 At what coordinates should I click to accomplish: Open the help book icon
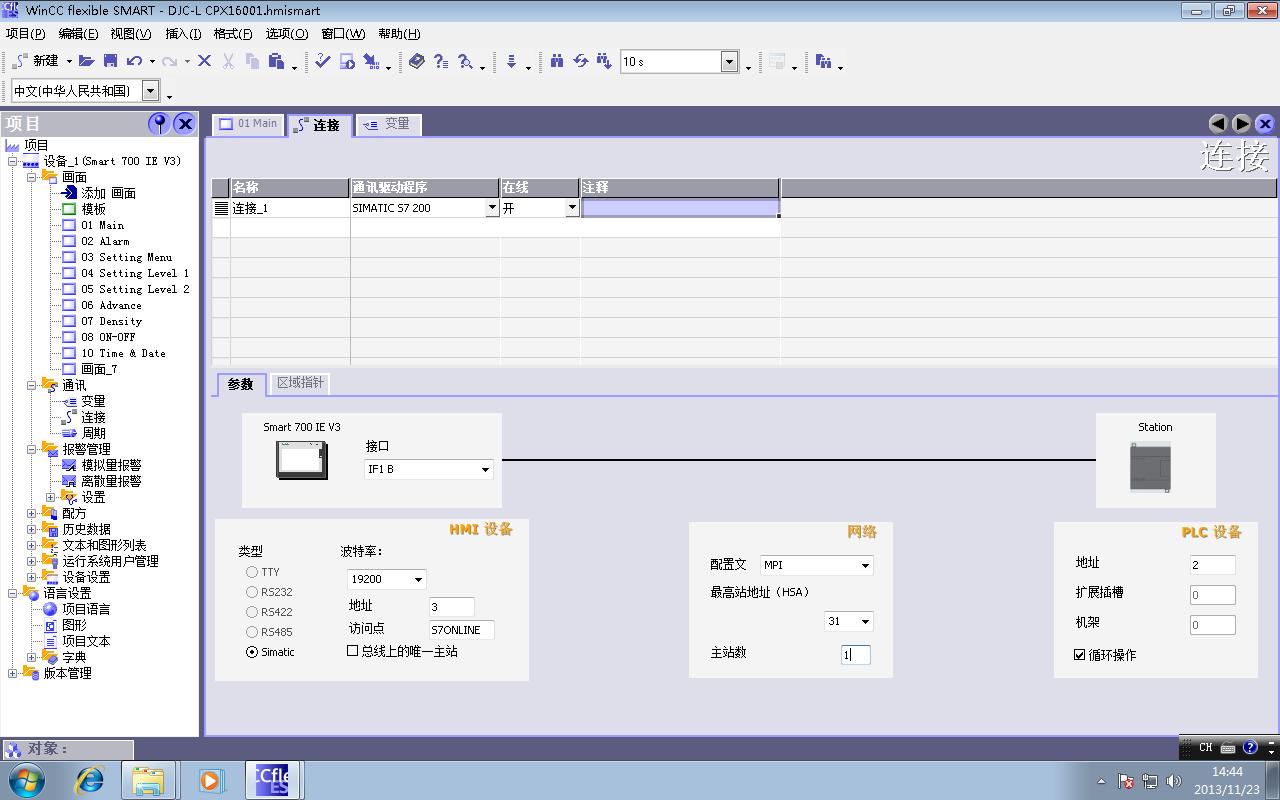[x=417, y=61]
